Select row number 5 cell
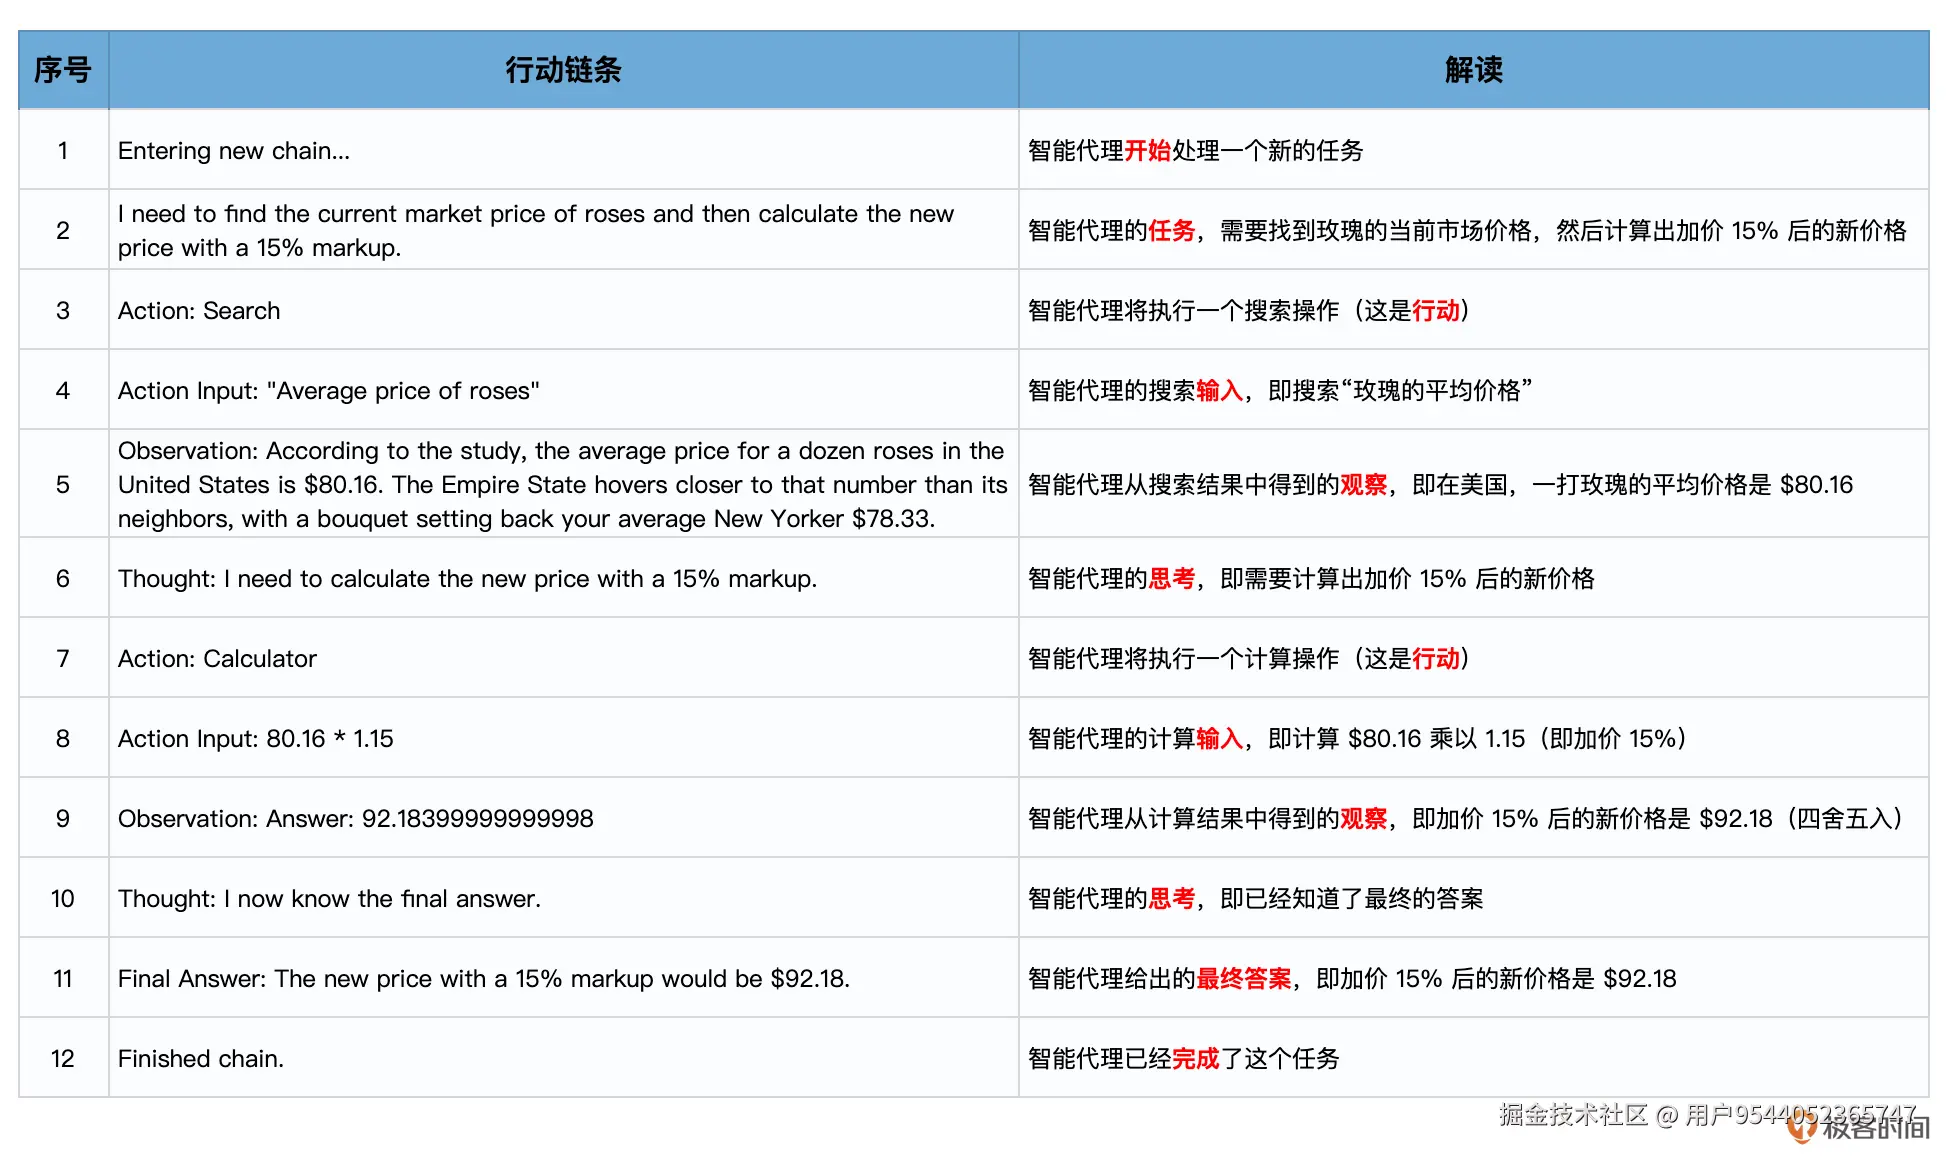This screenshot has height=1158, width=1946. click(x=63, y=485)
